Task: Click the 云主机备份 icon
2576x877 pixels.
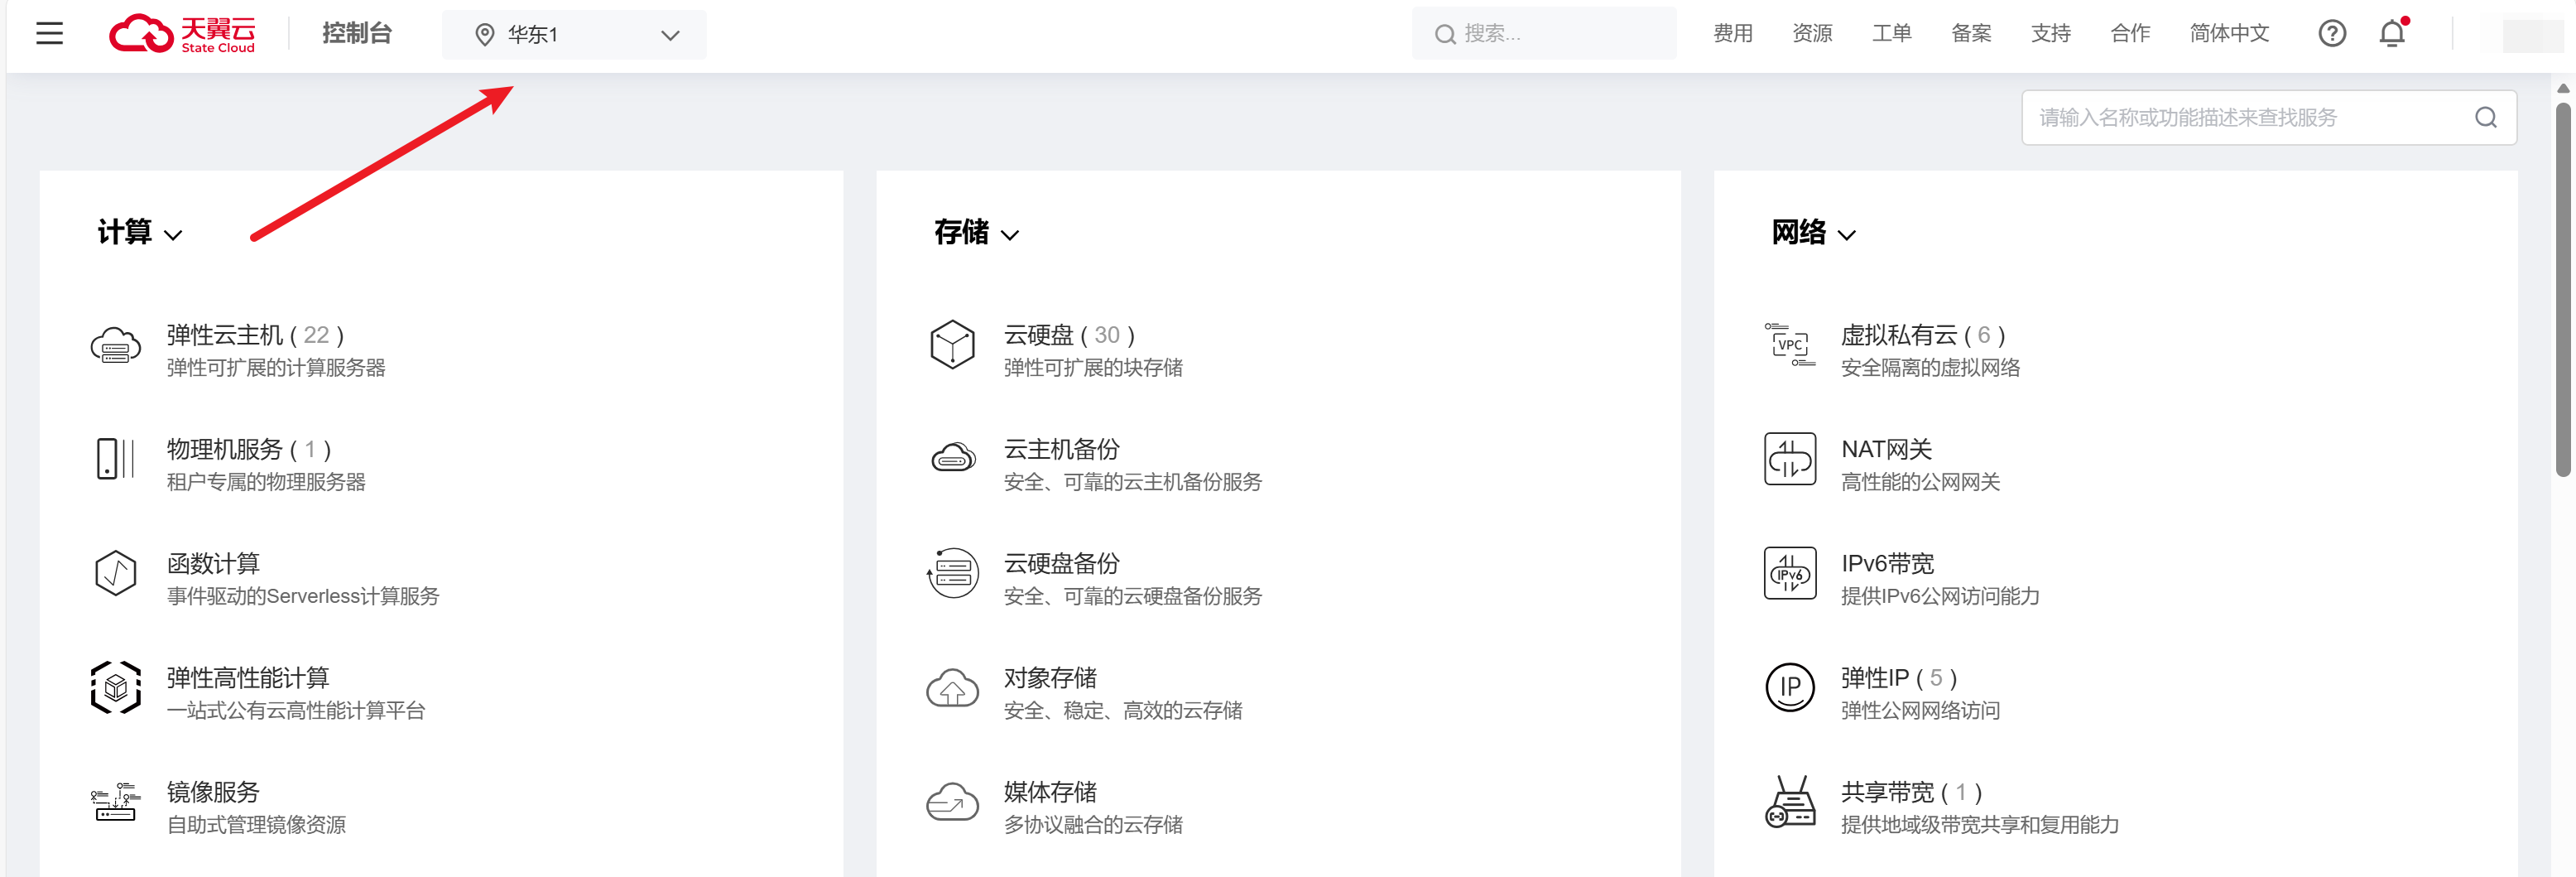Action: coord(952,459)
